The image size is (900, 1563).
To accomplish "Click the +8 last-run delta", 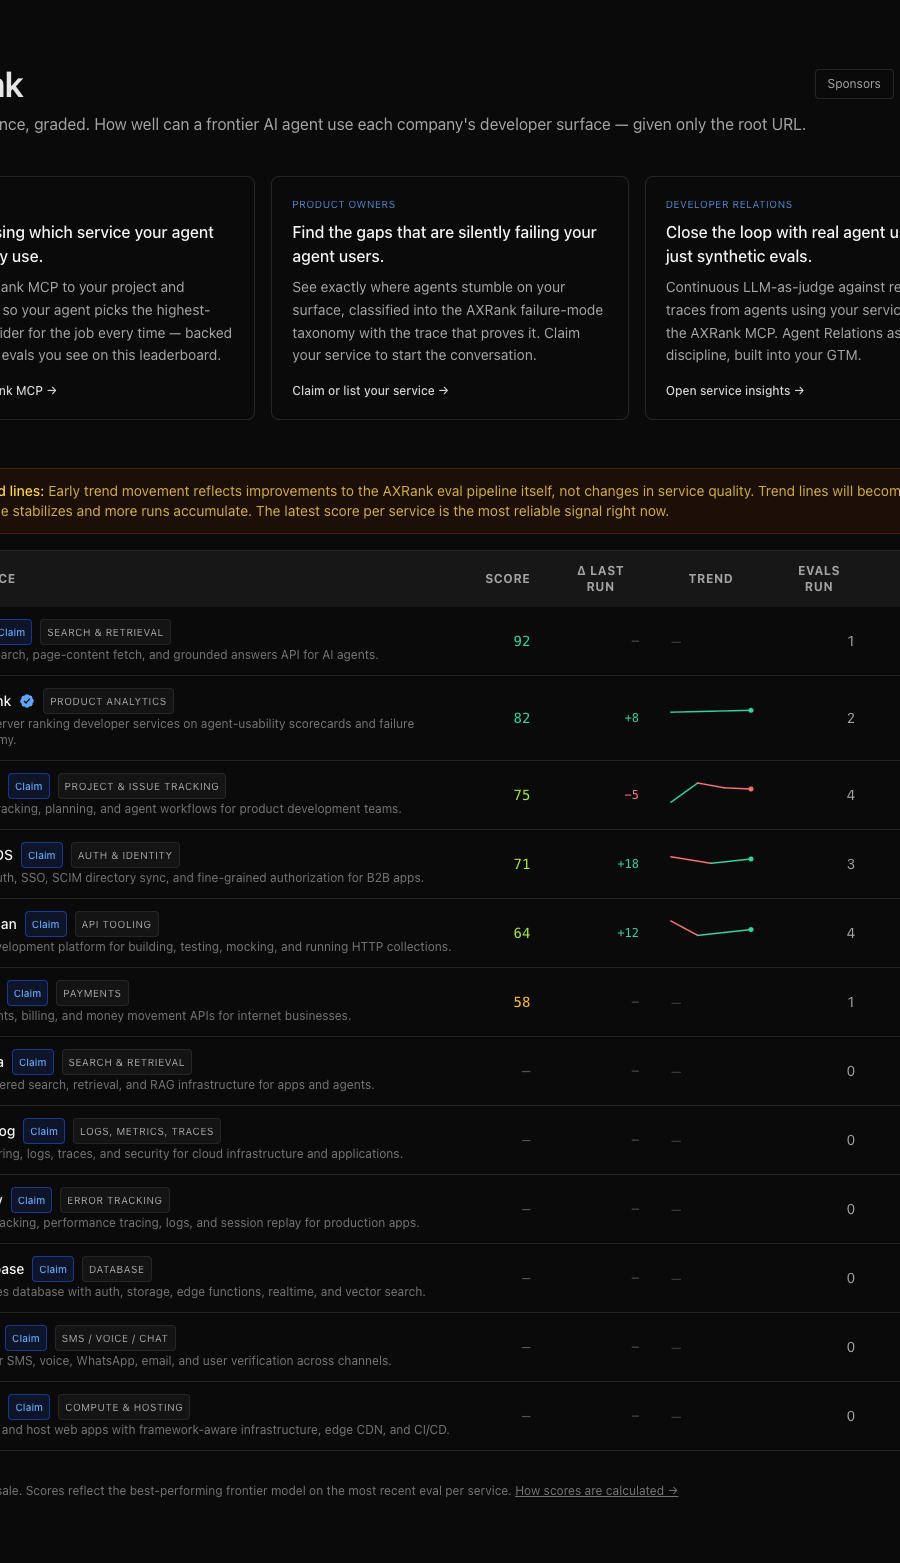I will [x=631, y=718].
